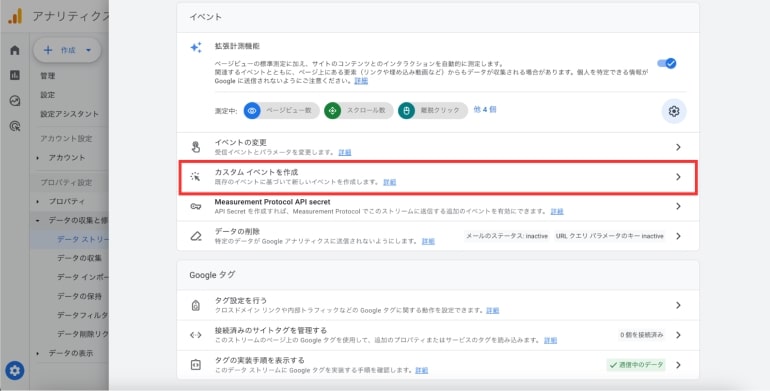
Task: Open the Advertising target icon
Action: click(15, 126)
